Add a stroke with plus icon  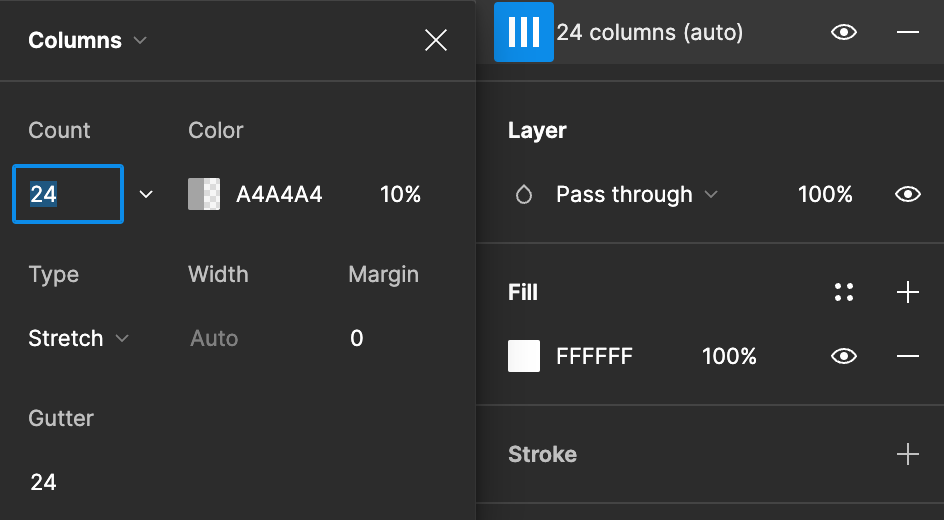907,454
